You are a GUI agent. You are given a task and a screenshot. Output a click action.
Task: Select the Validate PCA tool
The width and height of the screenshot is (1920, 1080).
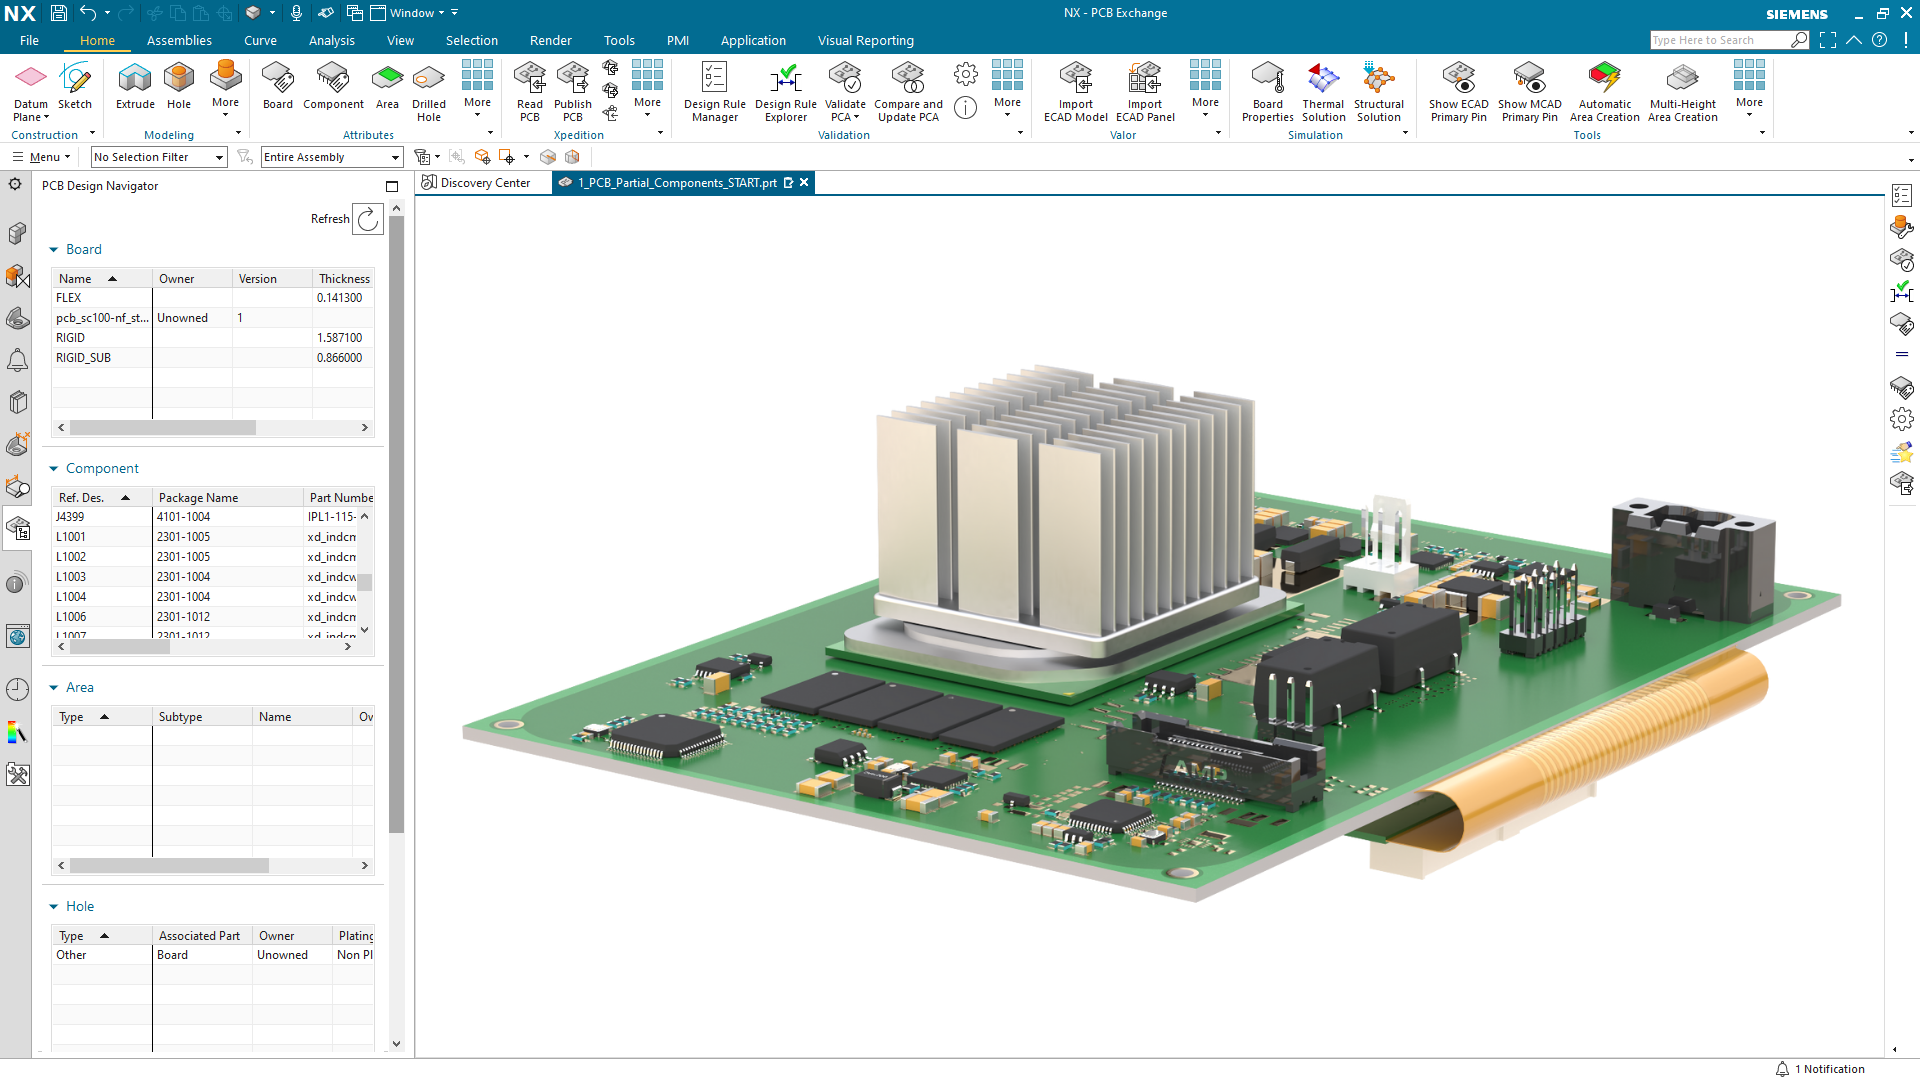click(x=845, y=90)
